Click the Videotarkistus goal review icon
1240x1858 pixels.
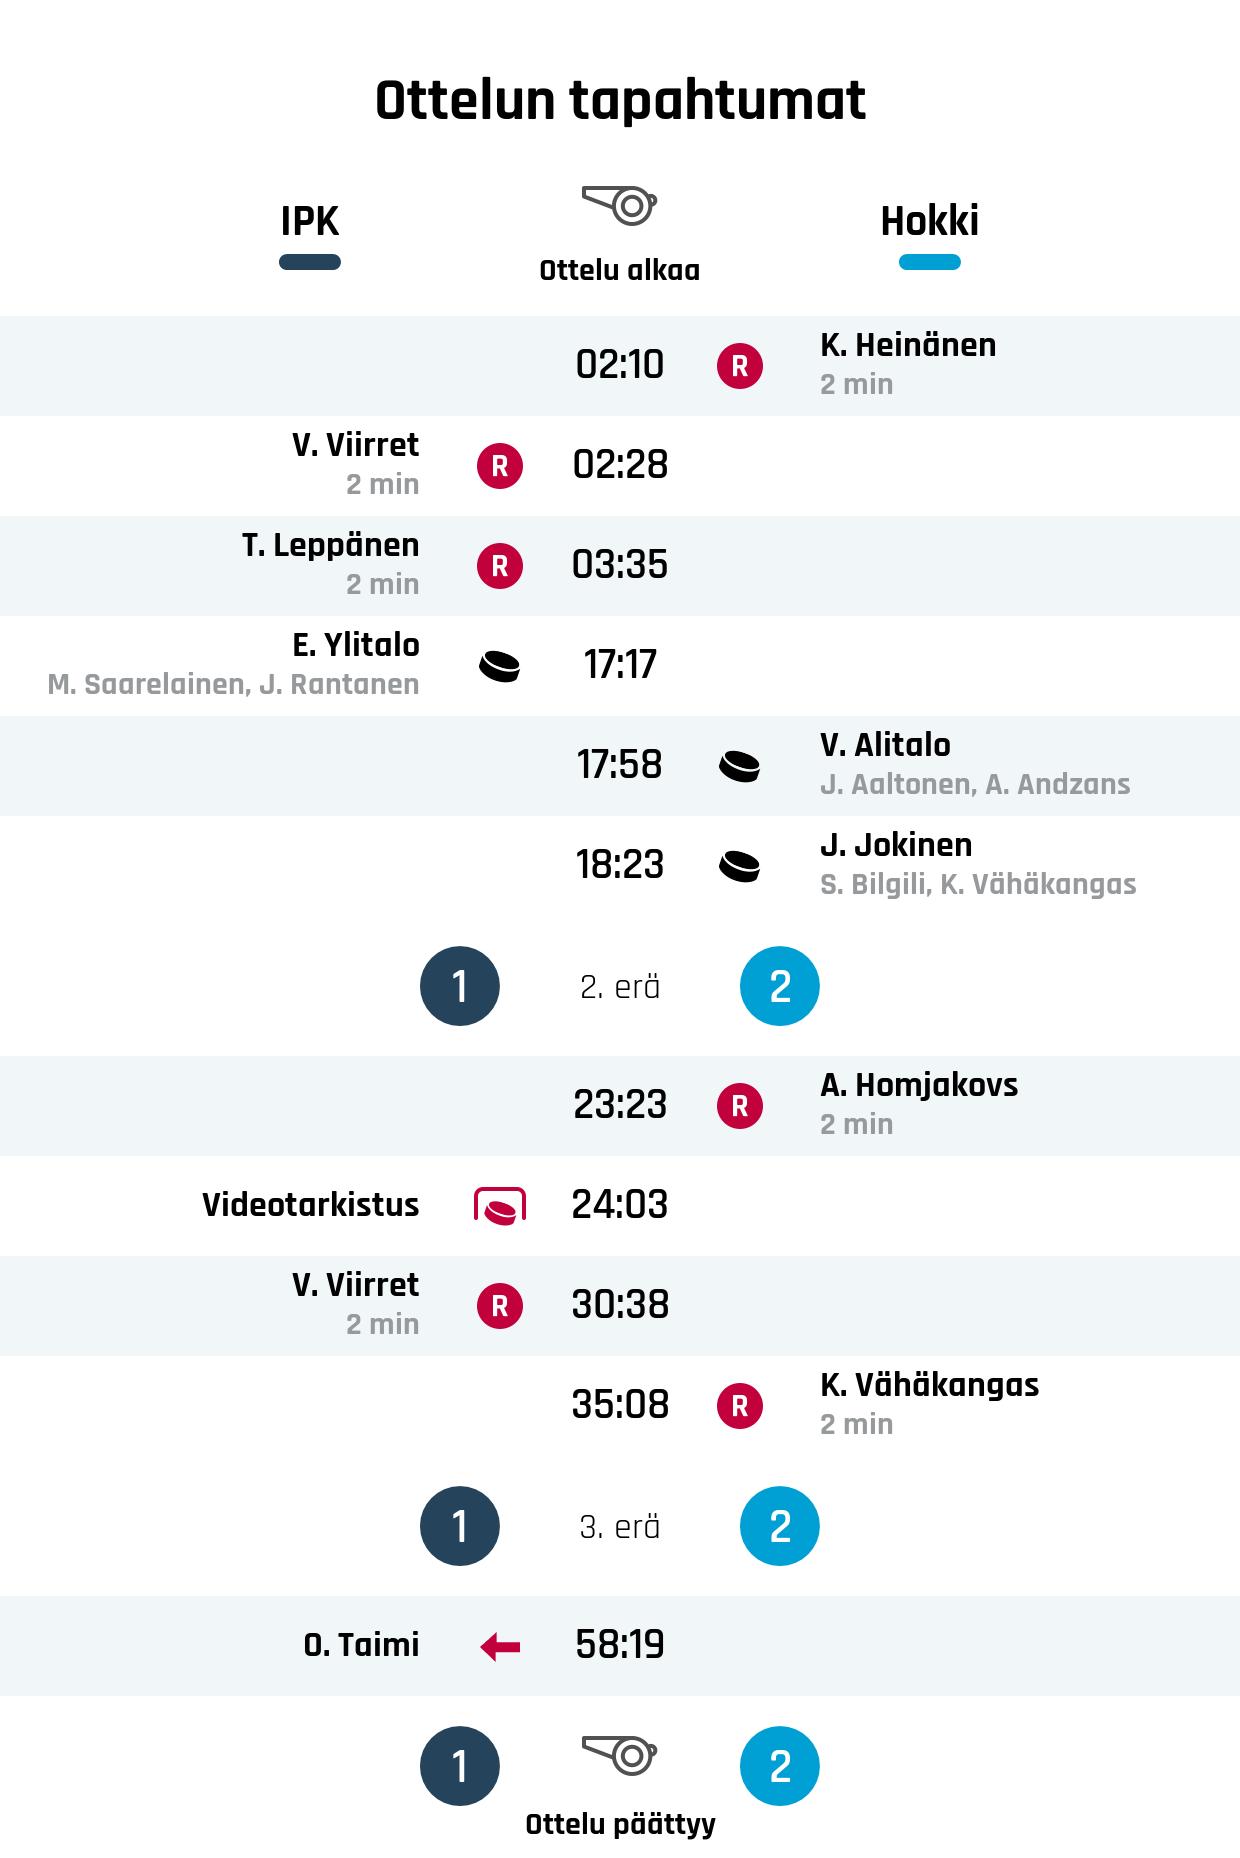(x=500, y=1206)
